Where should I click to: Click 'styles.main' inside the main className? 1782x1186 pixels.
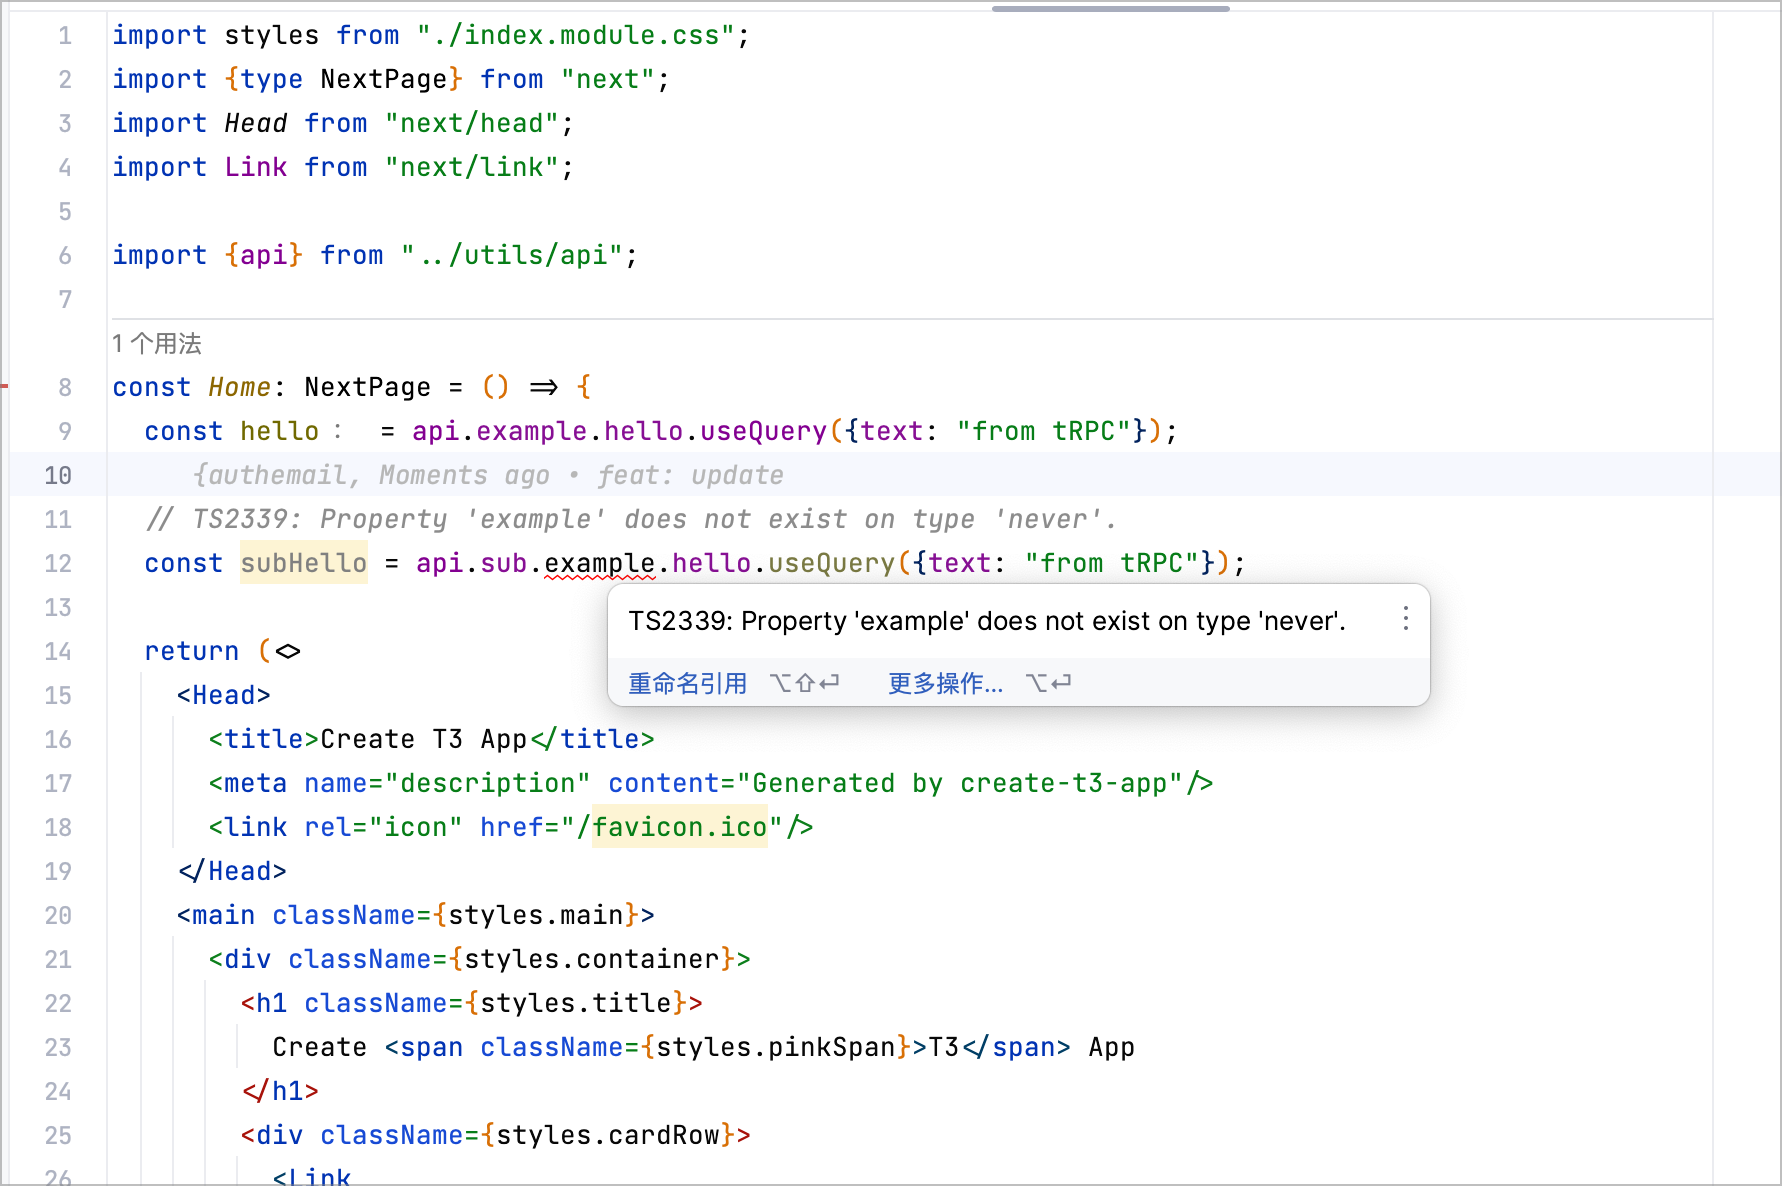point(537,915)
